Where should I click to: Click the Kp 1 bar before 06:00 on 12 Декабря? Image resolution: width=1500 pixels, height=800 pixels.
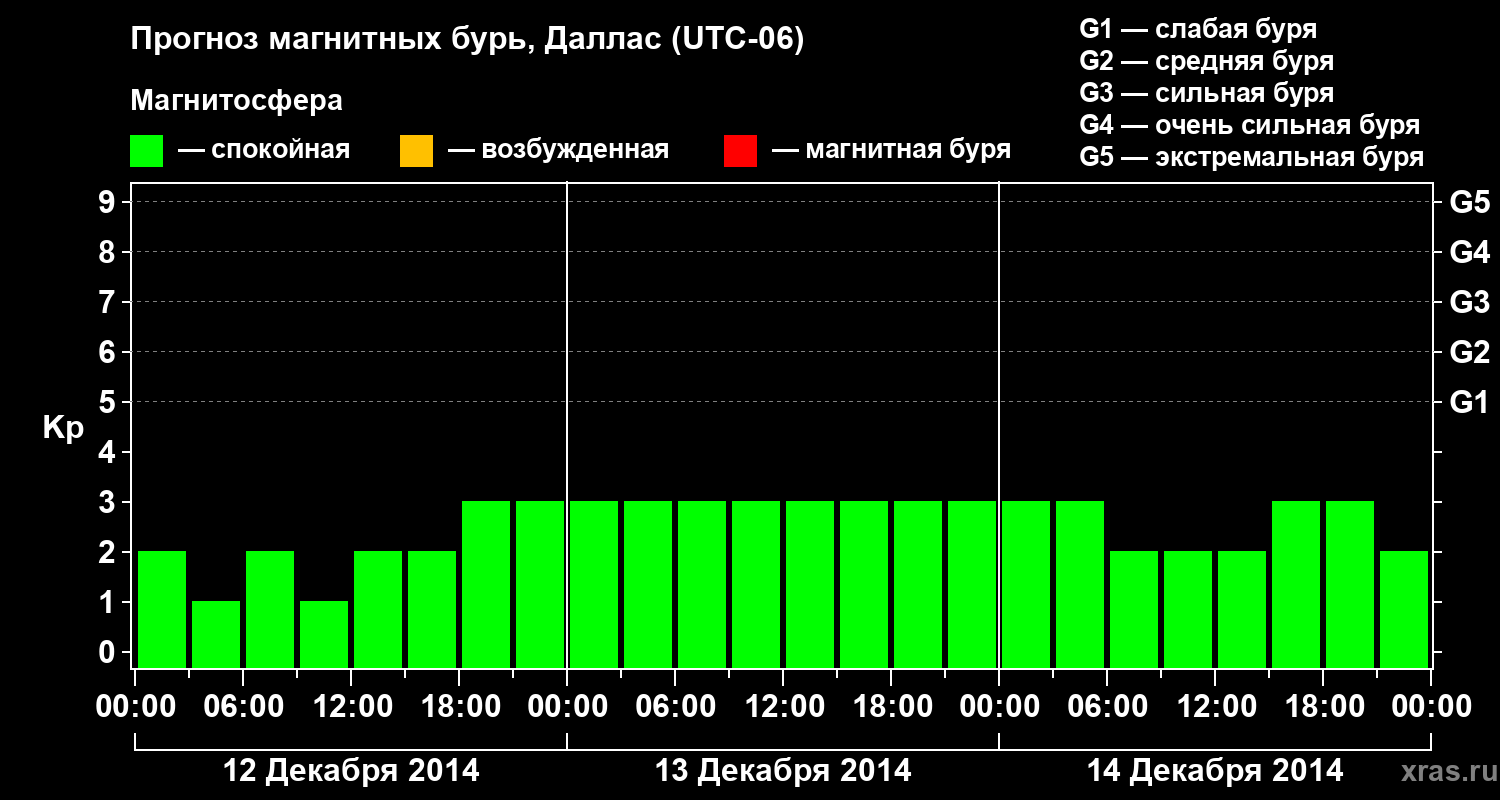click(216, 634)
